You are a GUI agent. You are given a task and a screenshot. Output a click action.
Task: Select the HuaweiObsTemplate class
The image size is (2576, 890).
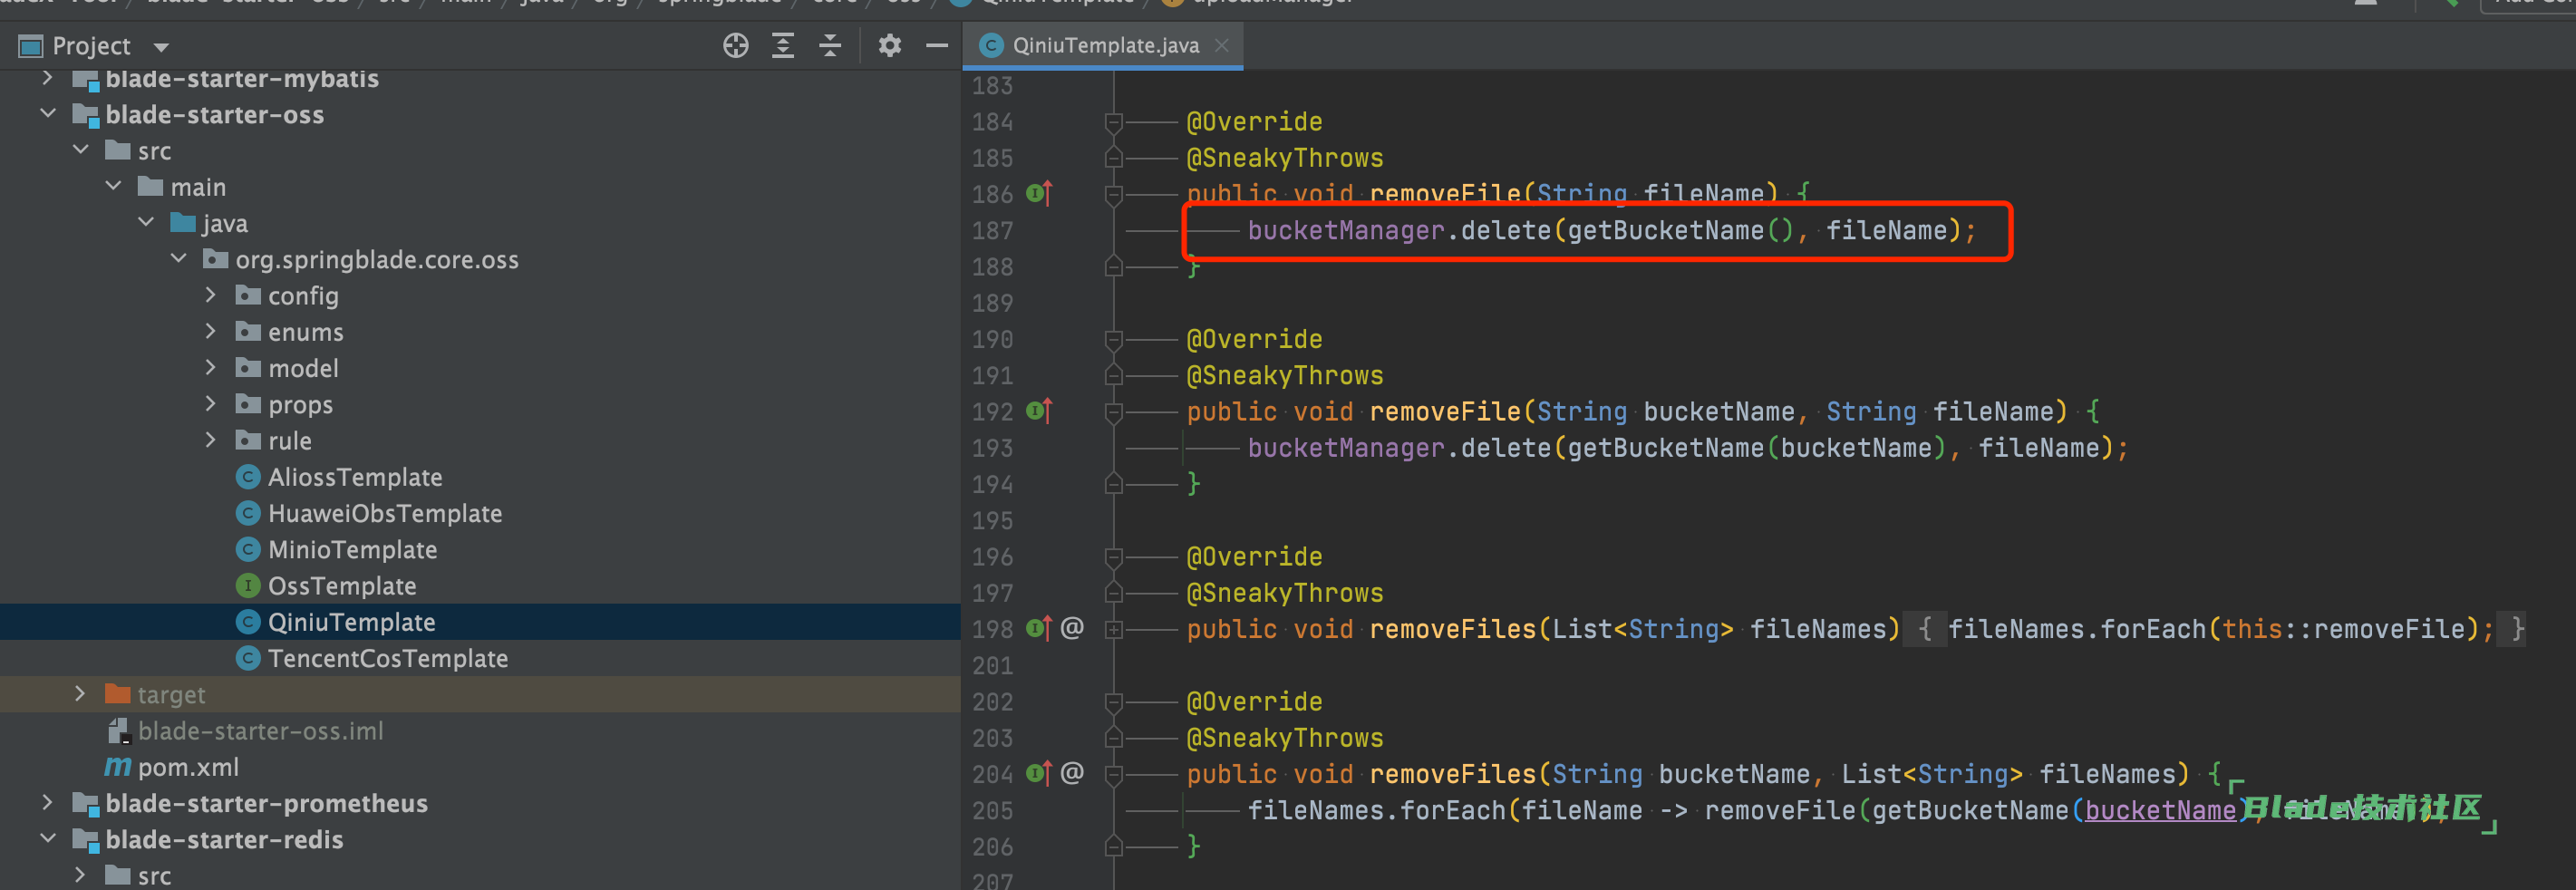tap(384, 513)
